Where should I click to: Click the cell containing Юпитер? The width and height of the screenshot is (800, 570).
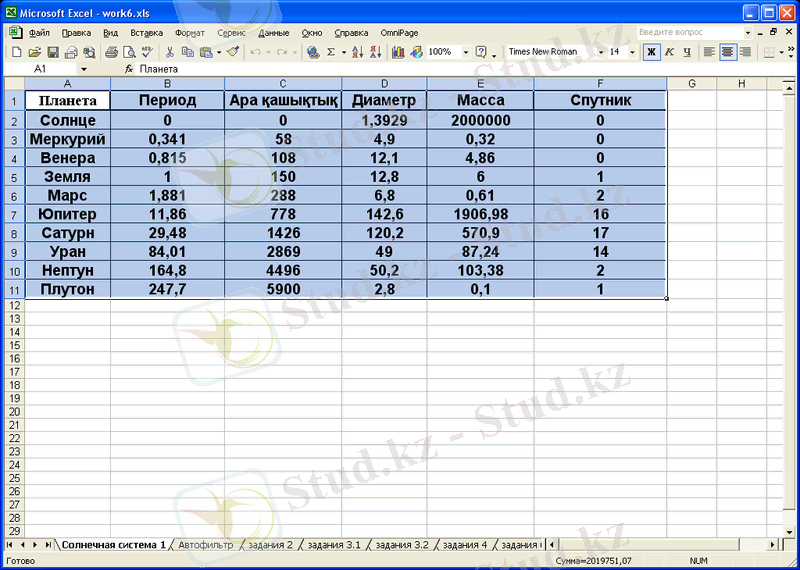67,214
